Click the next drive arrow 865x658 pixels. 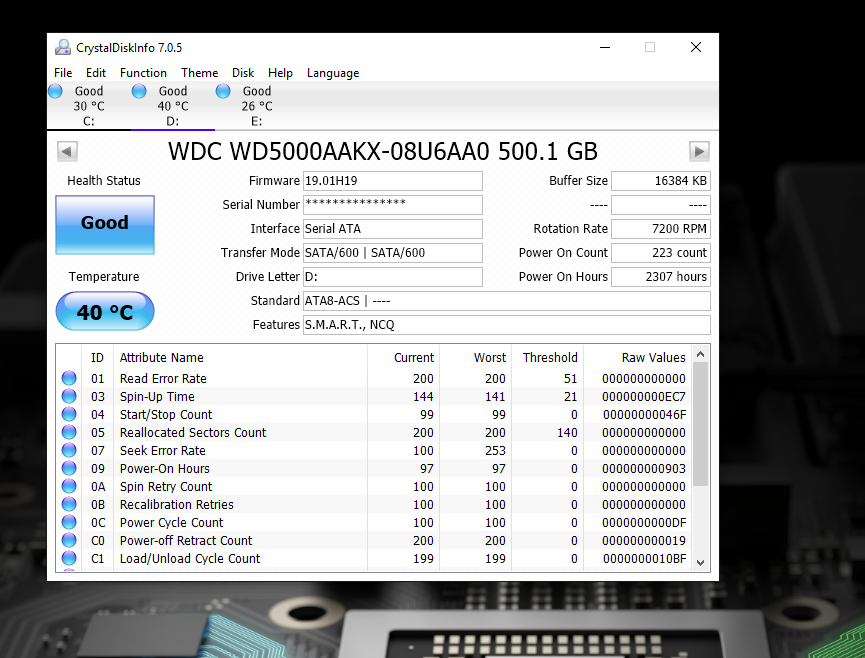point(700,151)
